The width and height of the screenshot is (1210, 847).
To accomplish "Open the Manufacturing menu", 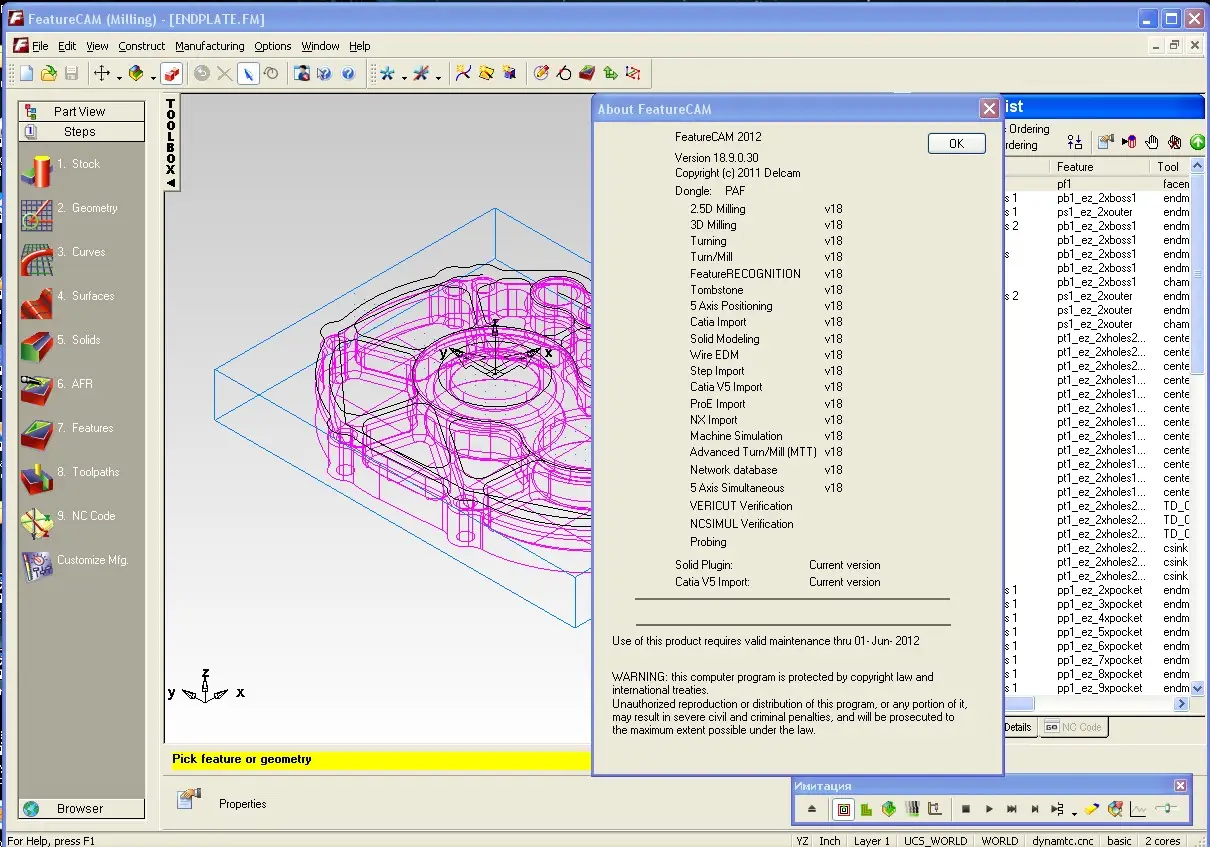I will [209, 46].
